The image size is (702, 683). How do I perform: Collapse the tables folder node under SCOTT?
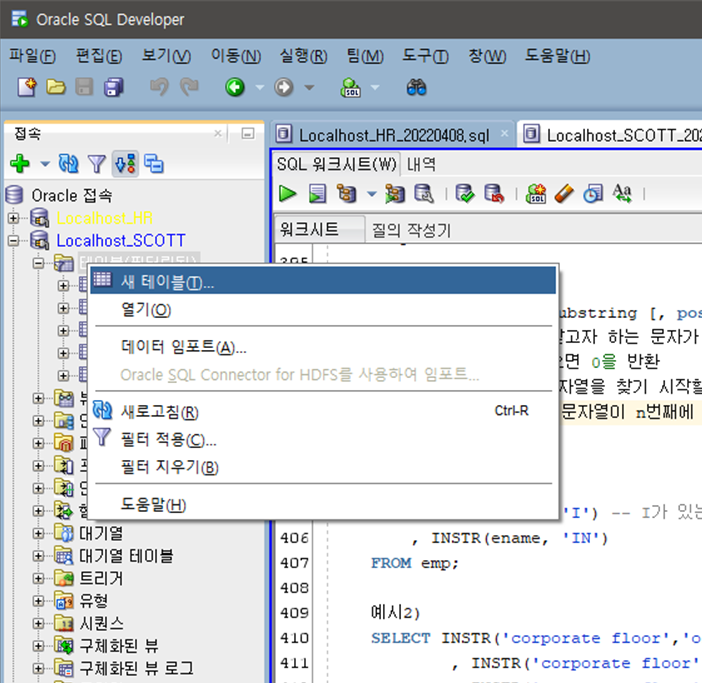point(39,263)
